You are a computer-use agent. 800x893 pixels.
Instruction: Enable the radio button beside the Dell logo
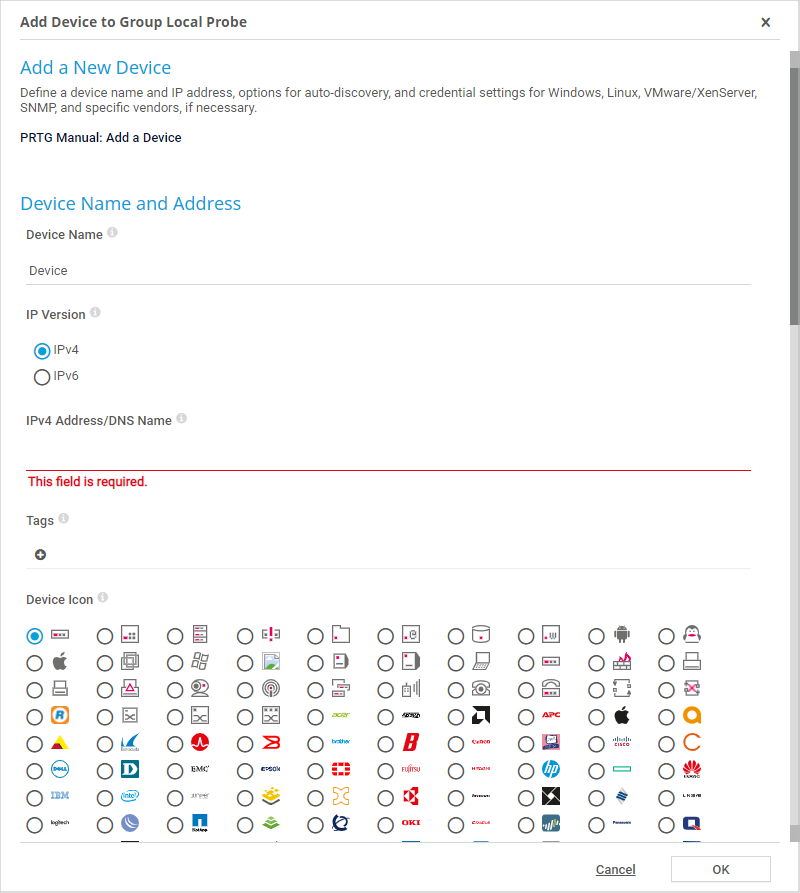[35, 770]
